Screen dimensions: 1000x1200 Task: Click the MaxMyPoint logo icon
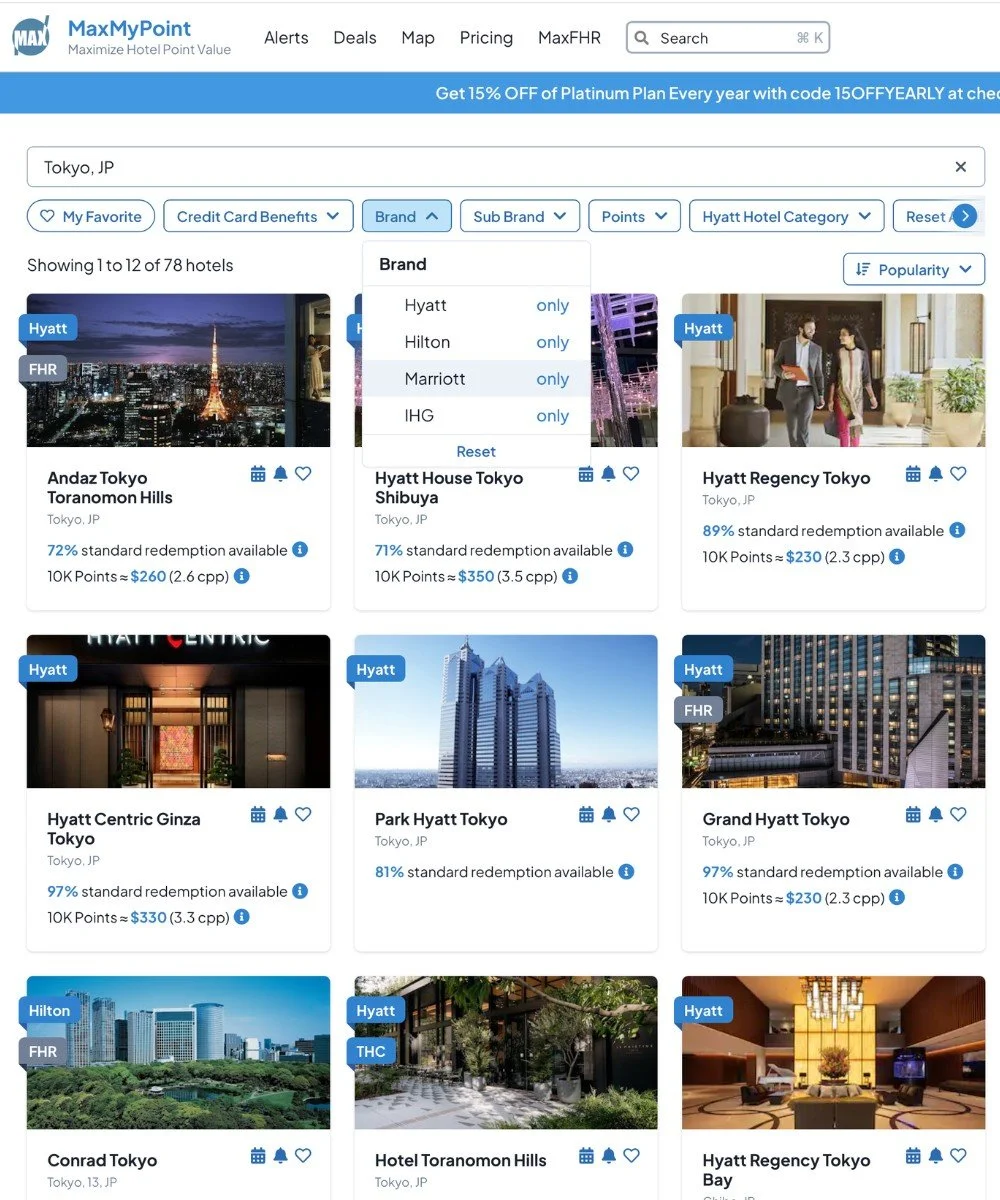coord(31,36)
